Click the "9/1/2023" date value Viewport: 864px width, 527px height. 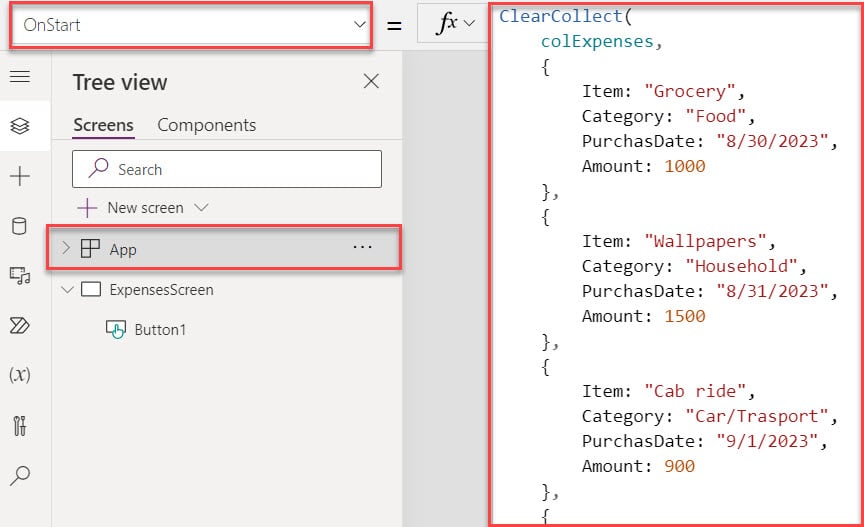(768, 441)
